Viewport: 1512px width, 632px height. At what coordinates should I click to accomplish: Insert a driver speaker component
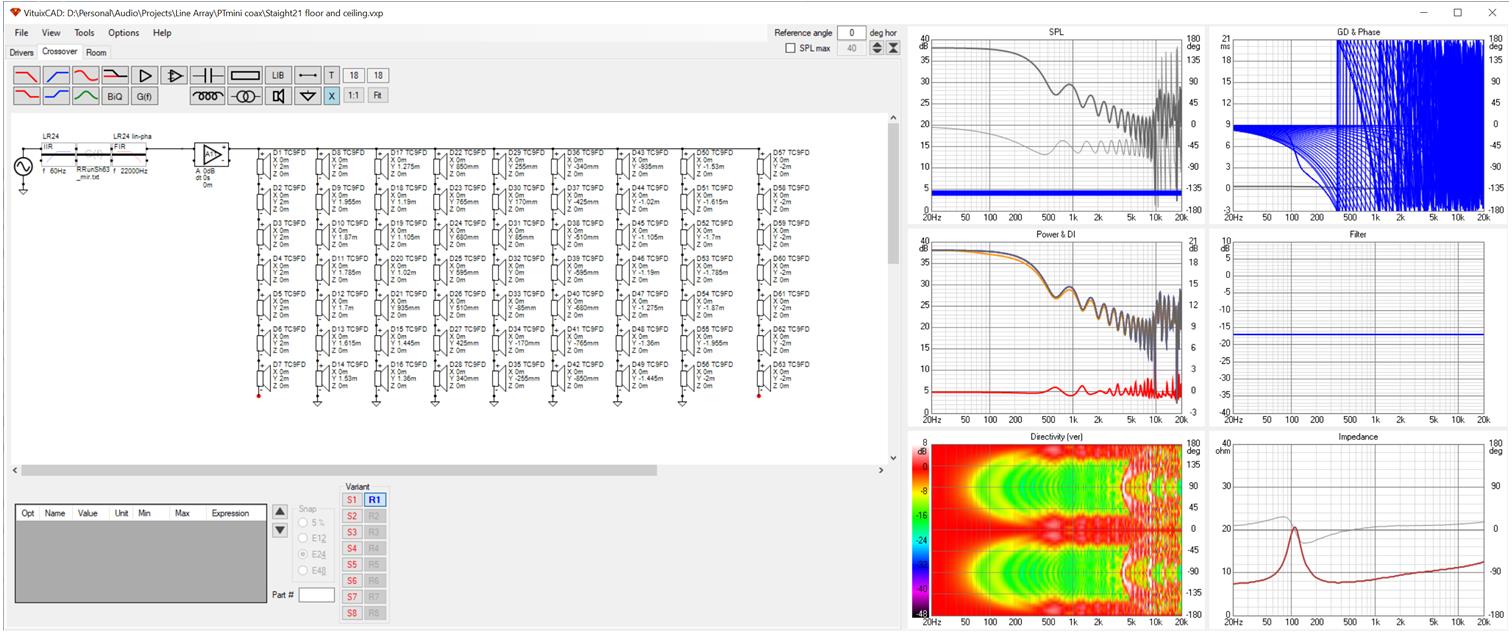[x=278, y=96]
